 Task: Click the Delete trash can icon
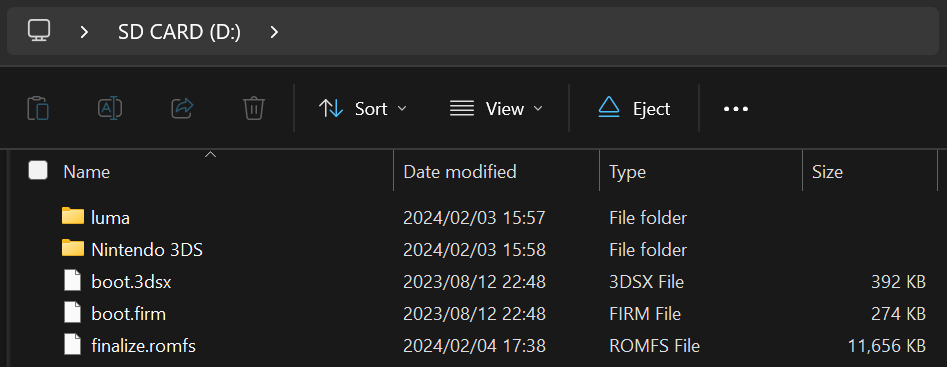[x=254, y=109]
